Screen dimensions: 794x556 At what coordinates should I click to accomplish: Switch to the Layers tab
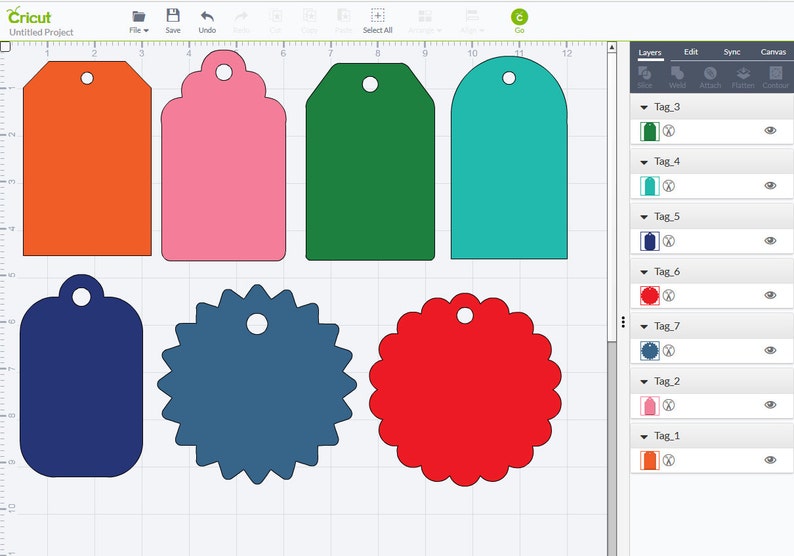coord(650,52)
